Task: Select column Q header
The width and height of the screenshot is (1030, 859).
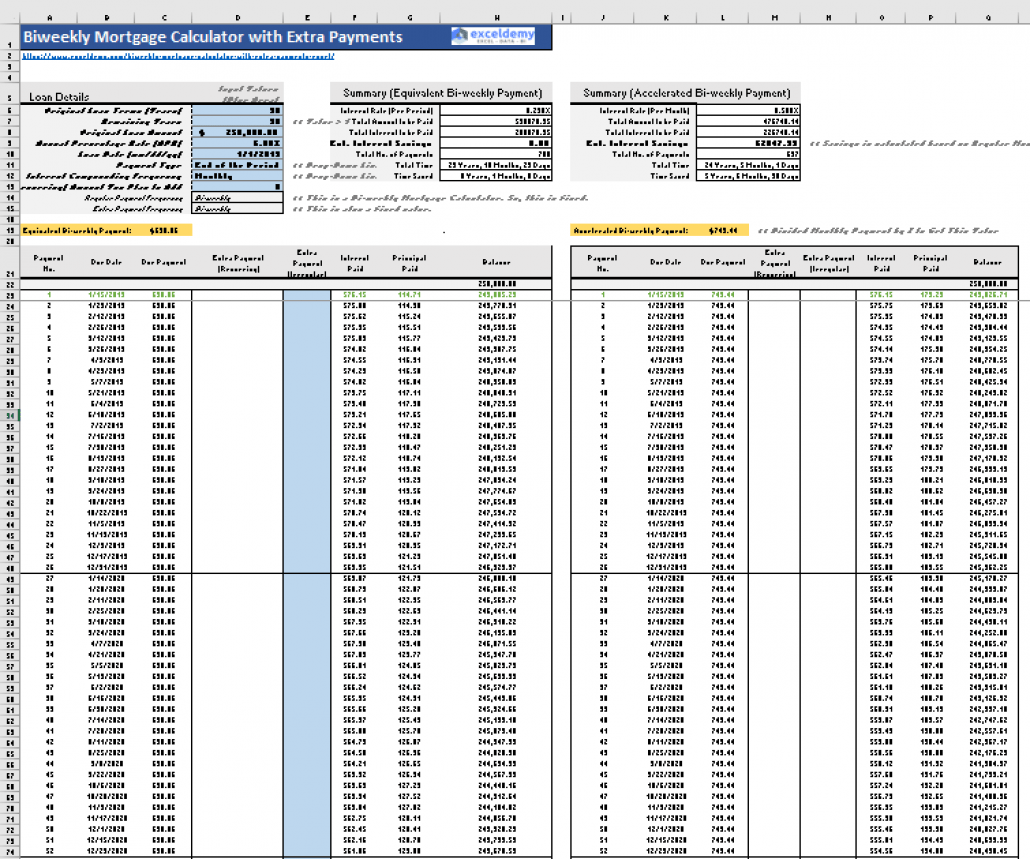Action: (x=988, y=18)
